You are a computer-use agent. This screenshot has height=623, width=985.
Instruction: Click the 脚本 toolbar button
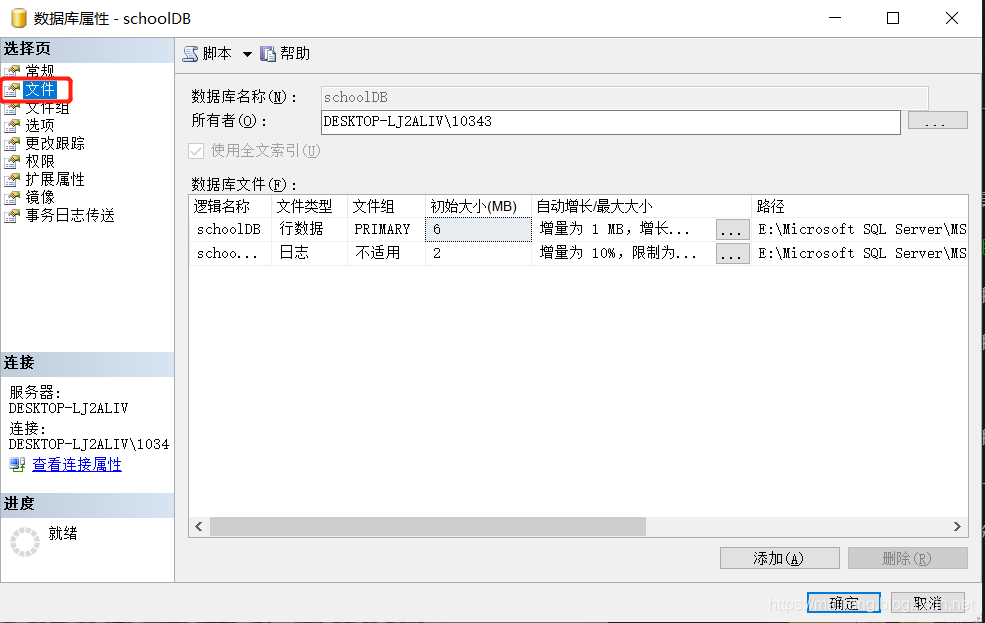tap(208, 54)
